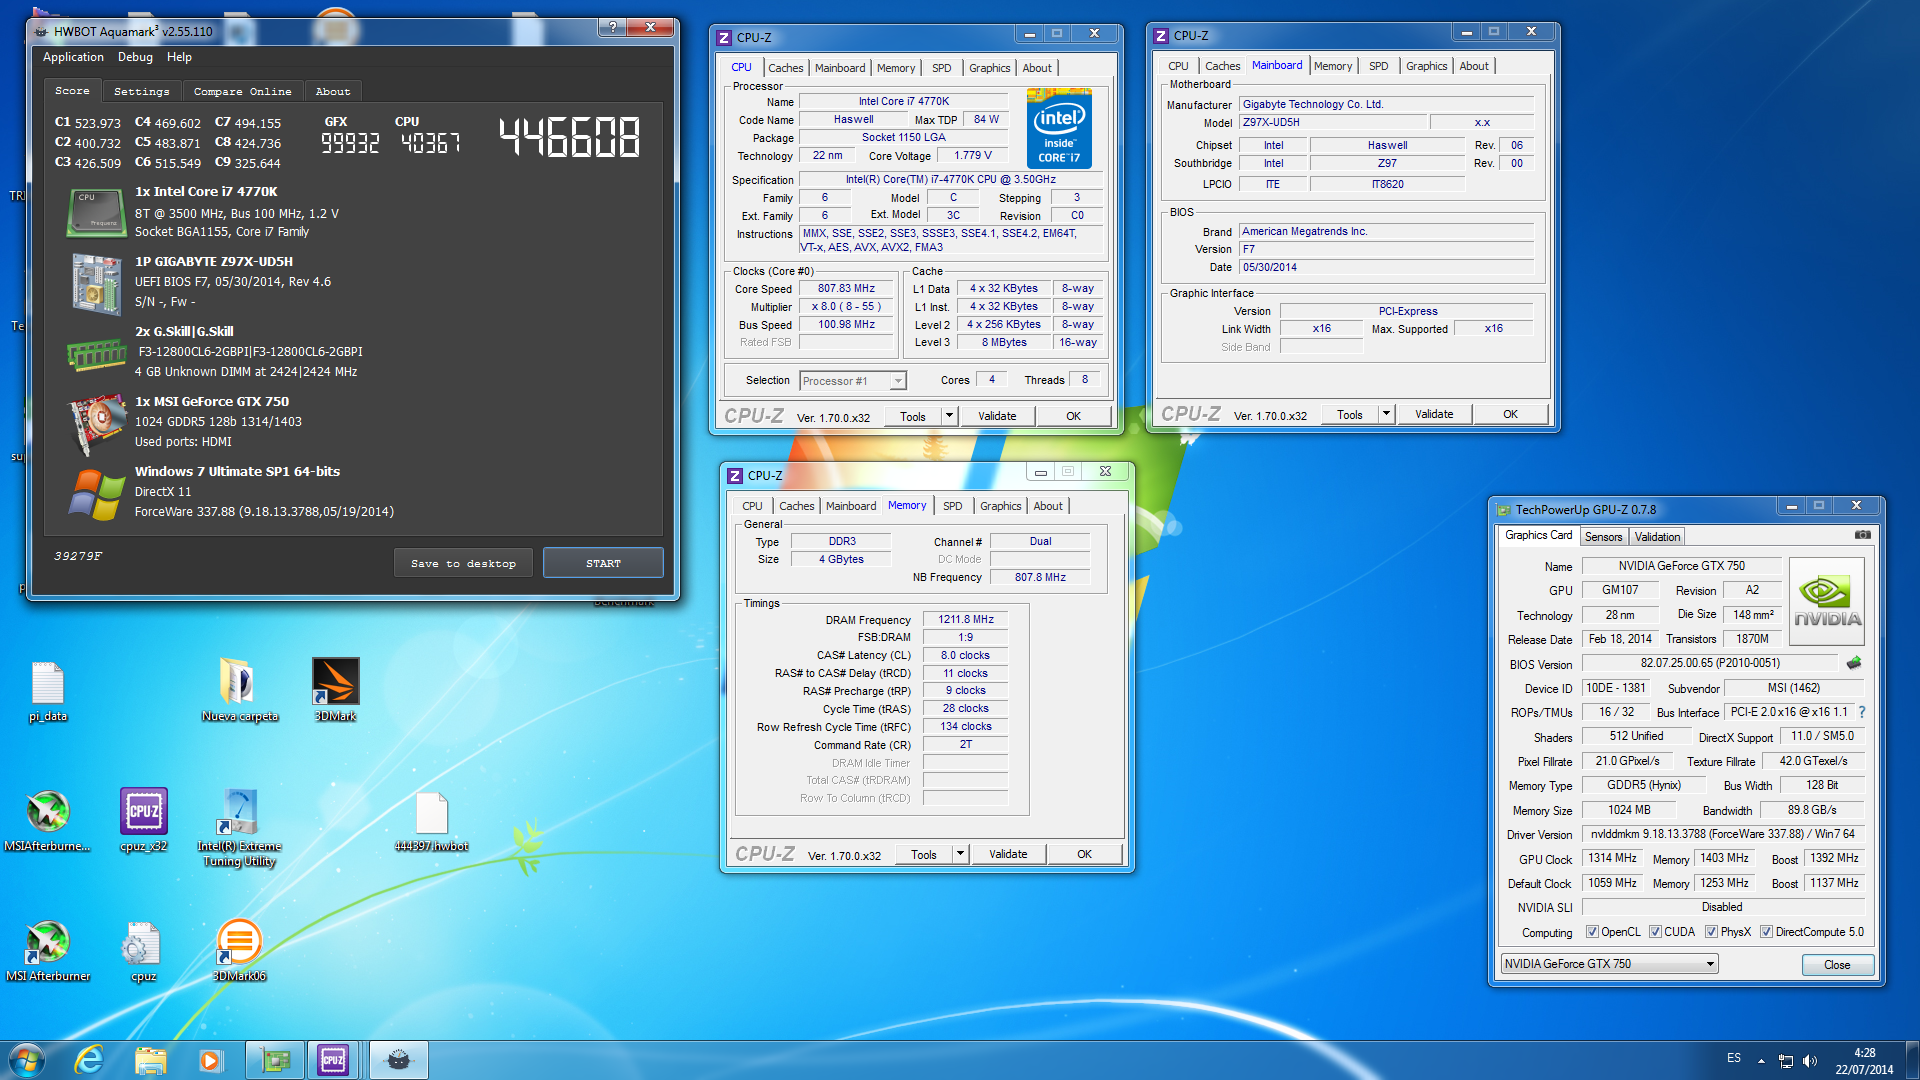This screenshot has height=1080, width=1920.
Task: Switch to CPU-Z taskbar button
Action: pyautogui.click(x=333, y=1060)
